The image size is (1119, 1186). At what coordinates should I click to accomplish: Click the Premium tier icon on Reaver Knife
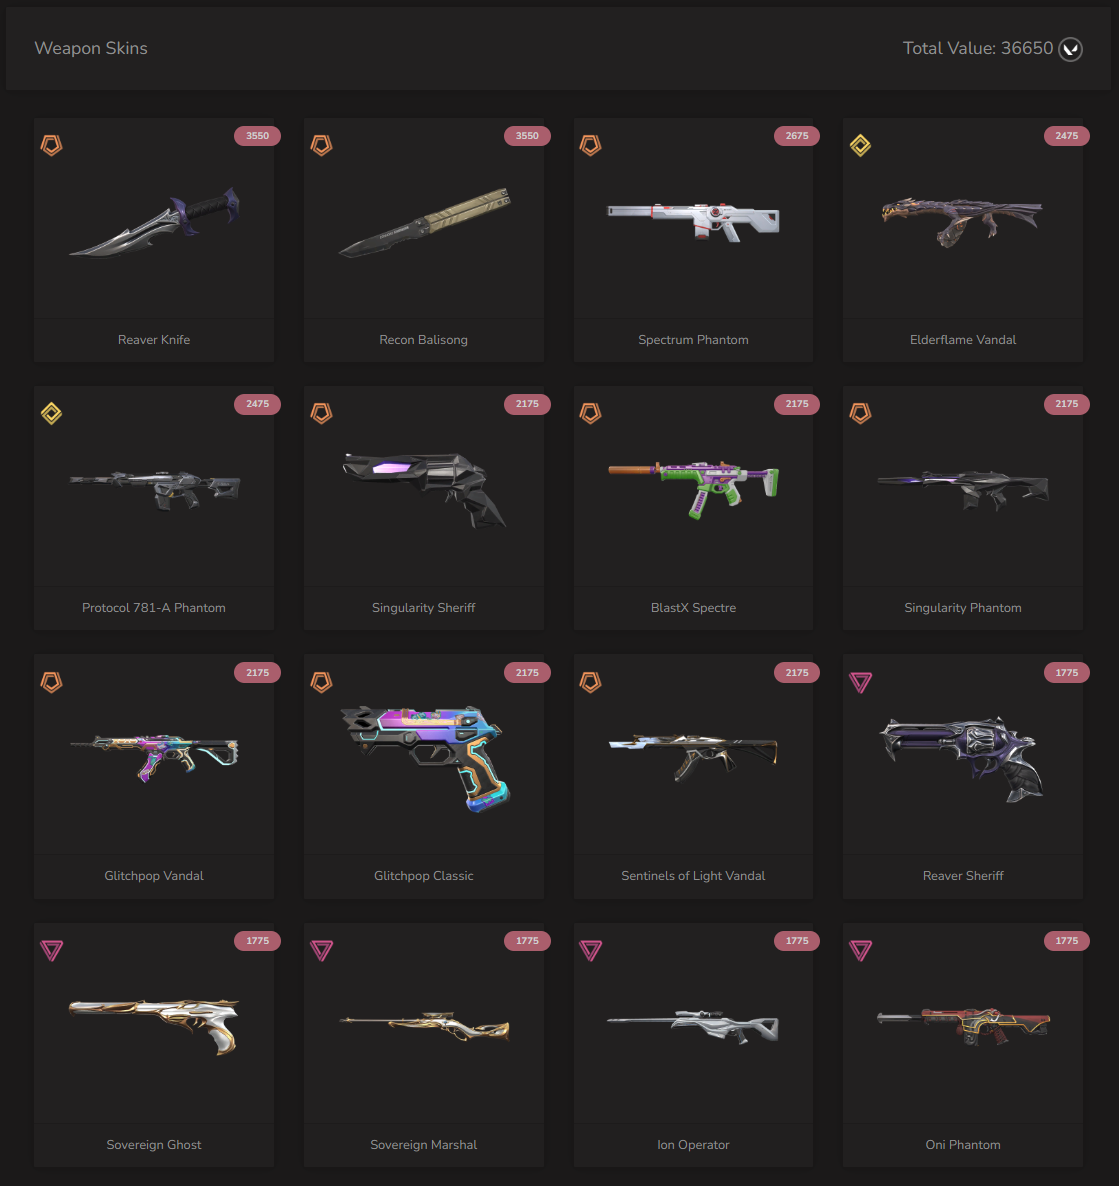click(51, 144)
